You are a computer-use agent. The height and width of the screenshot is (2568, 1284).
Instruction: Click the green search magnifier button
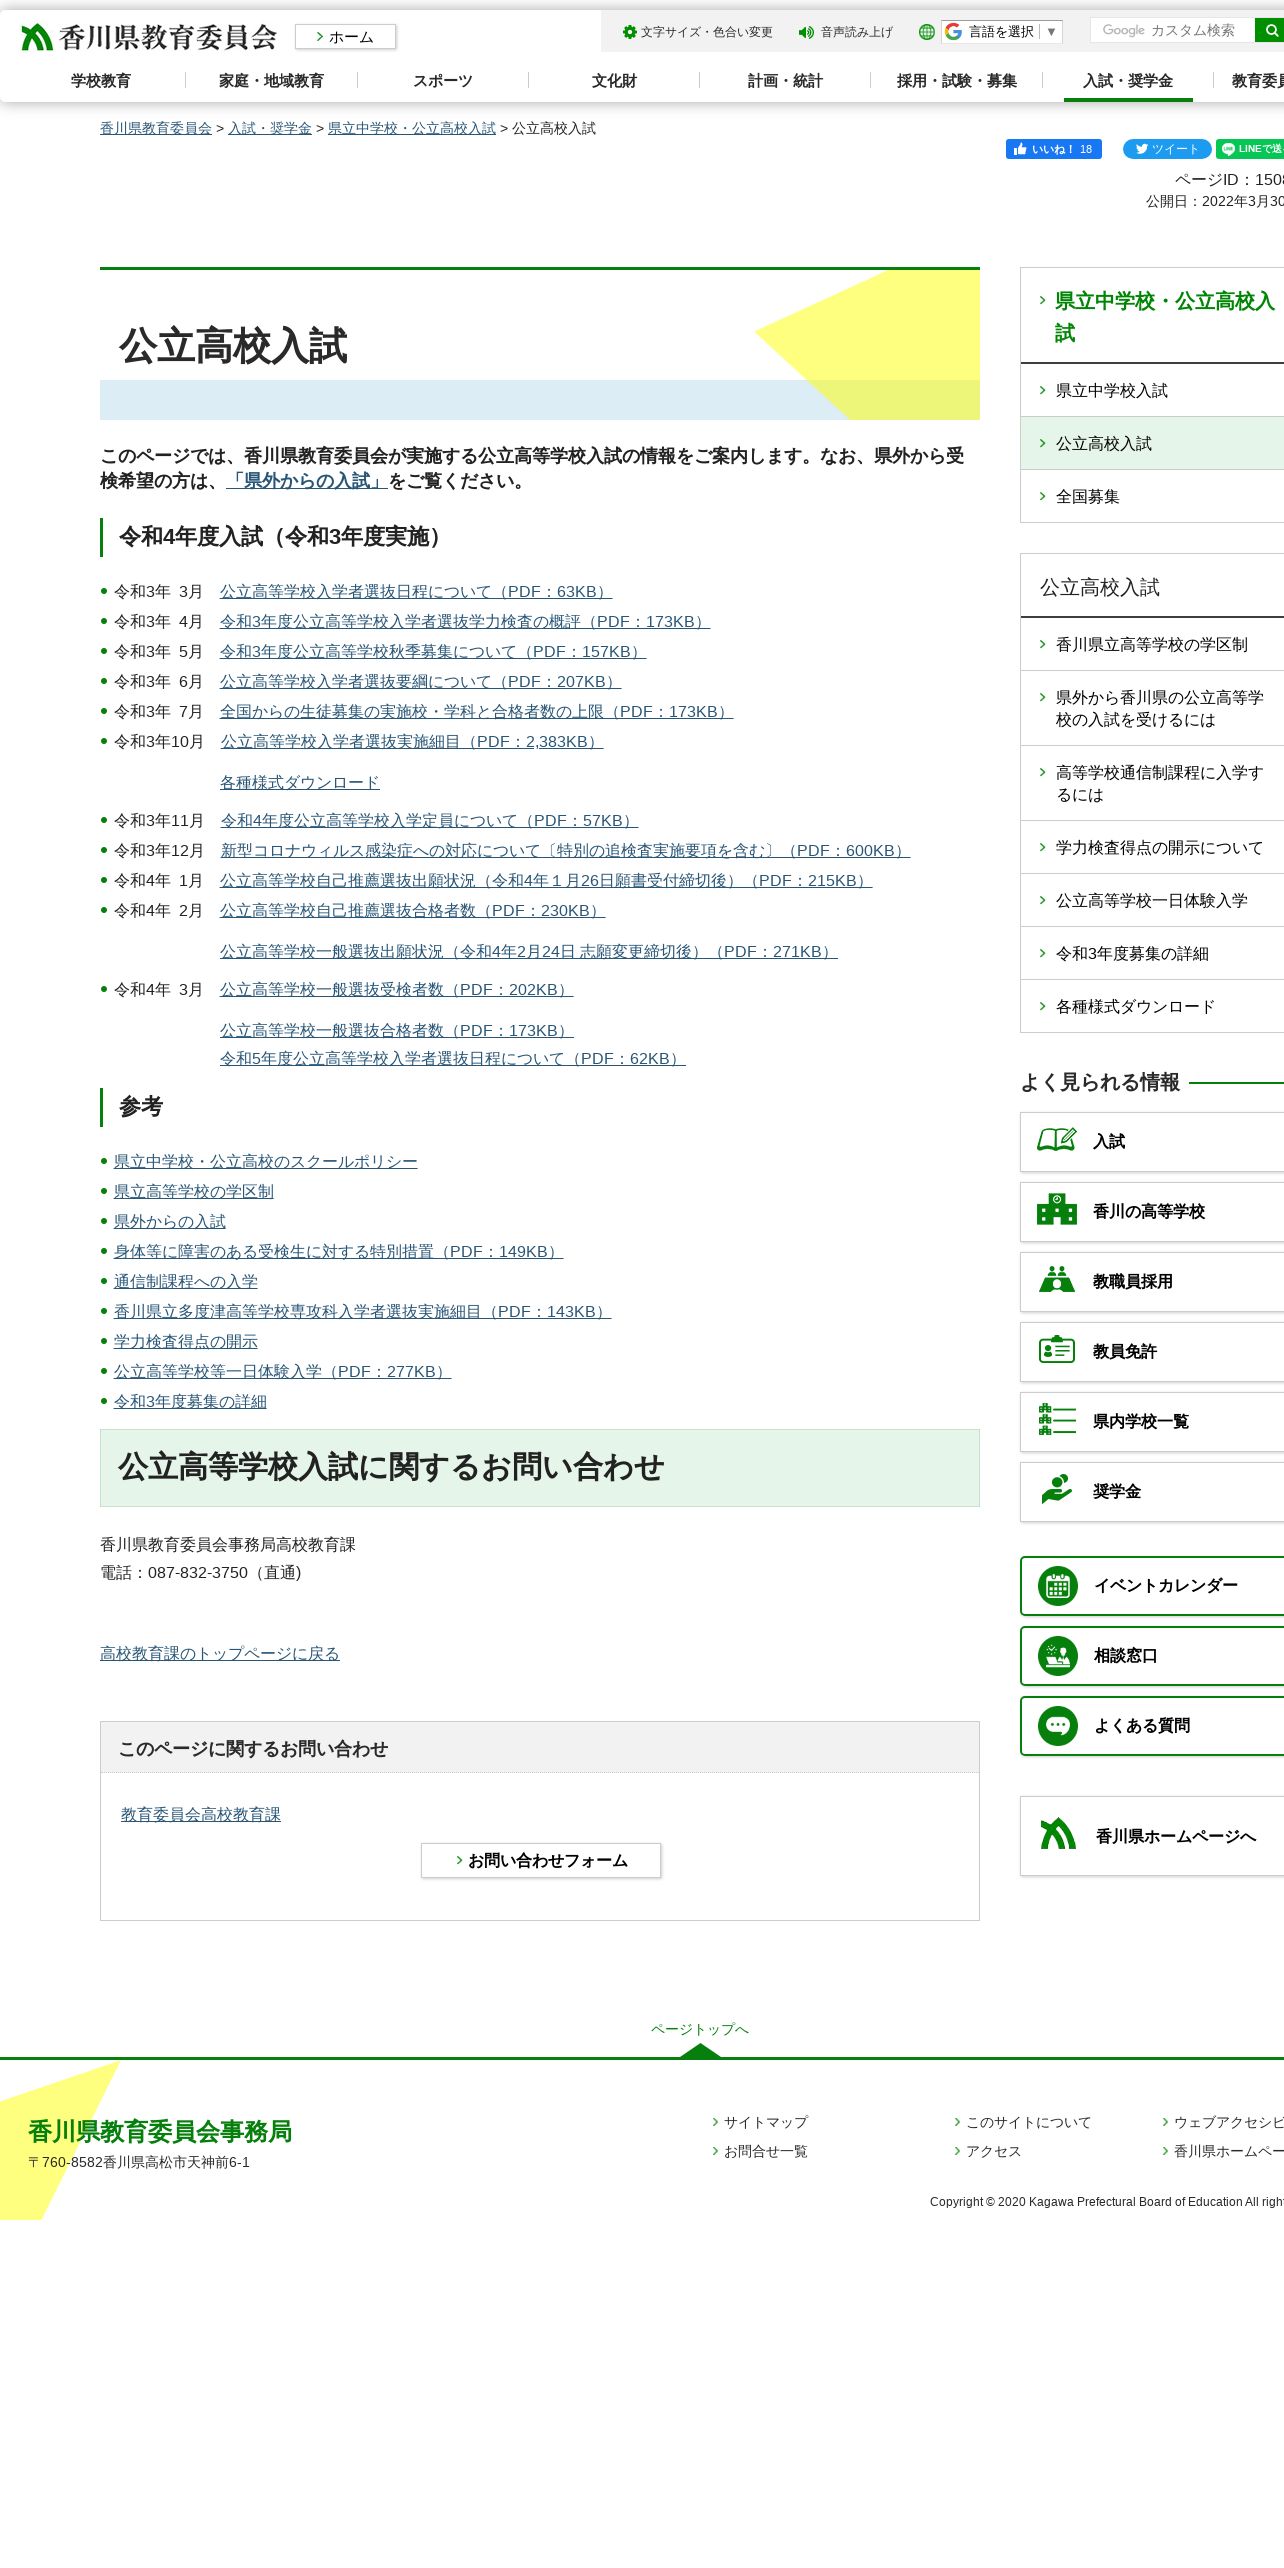(x=1270, y=31)
